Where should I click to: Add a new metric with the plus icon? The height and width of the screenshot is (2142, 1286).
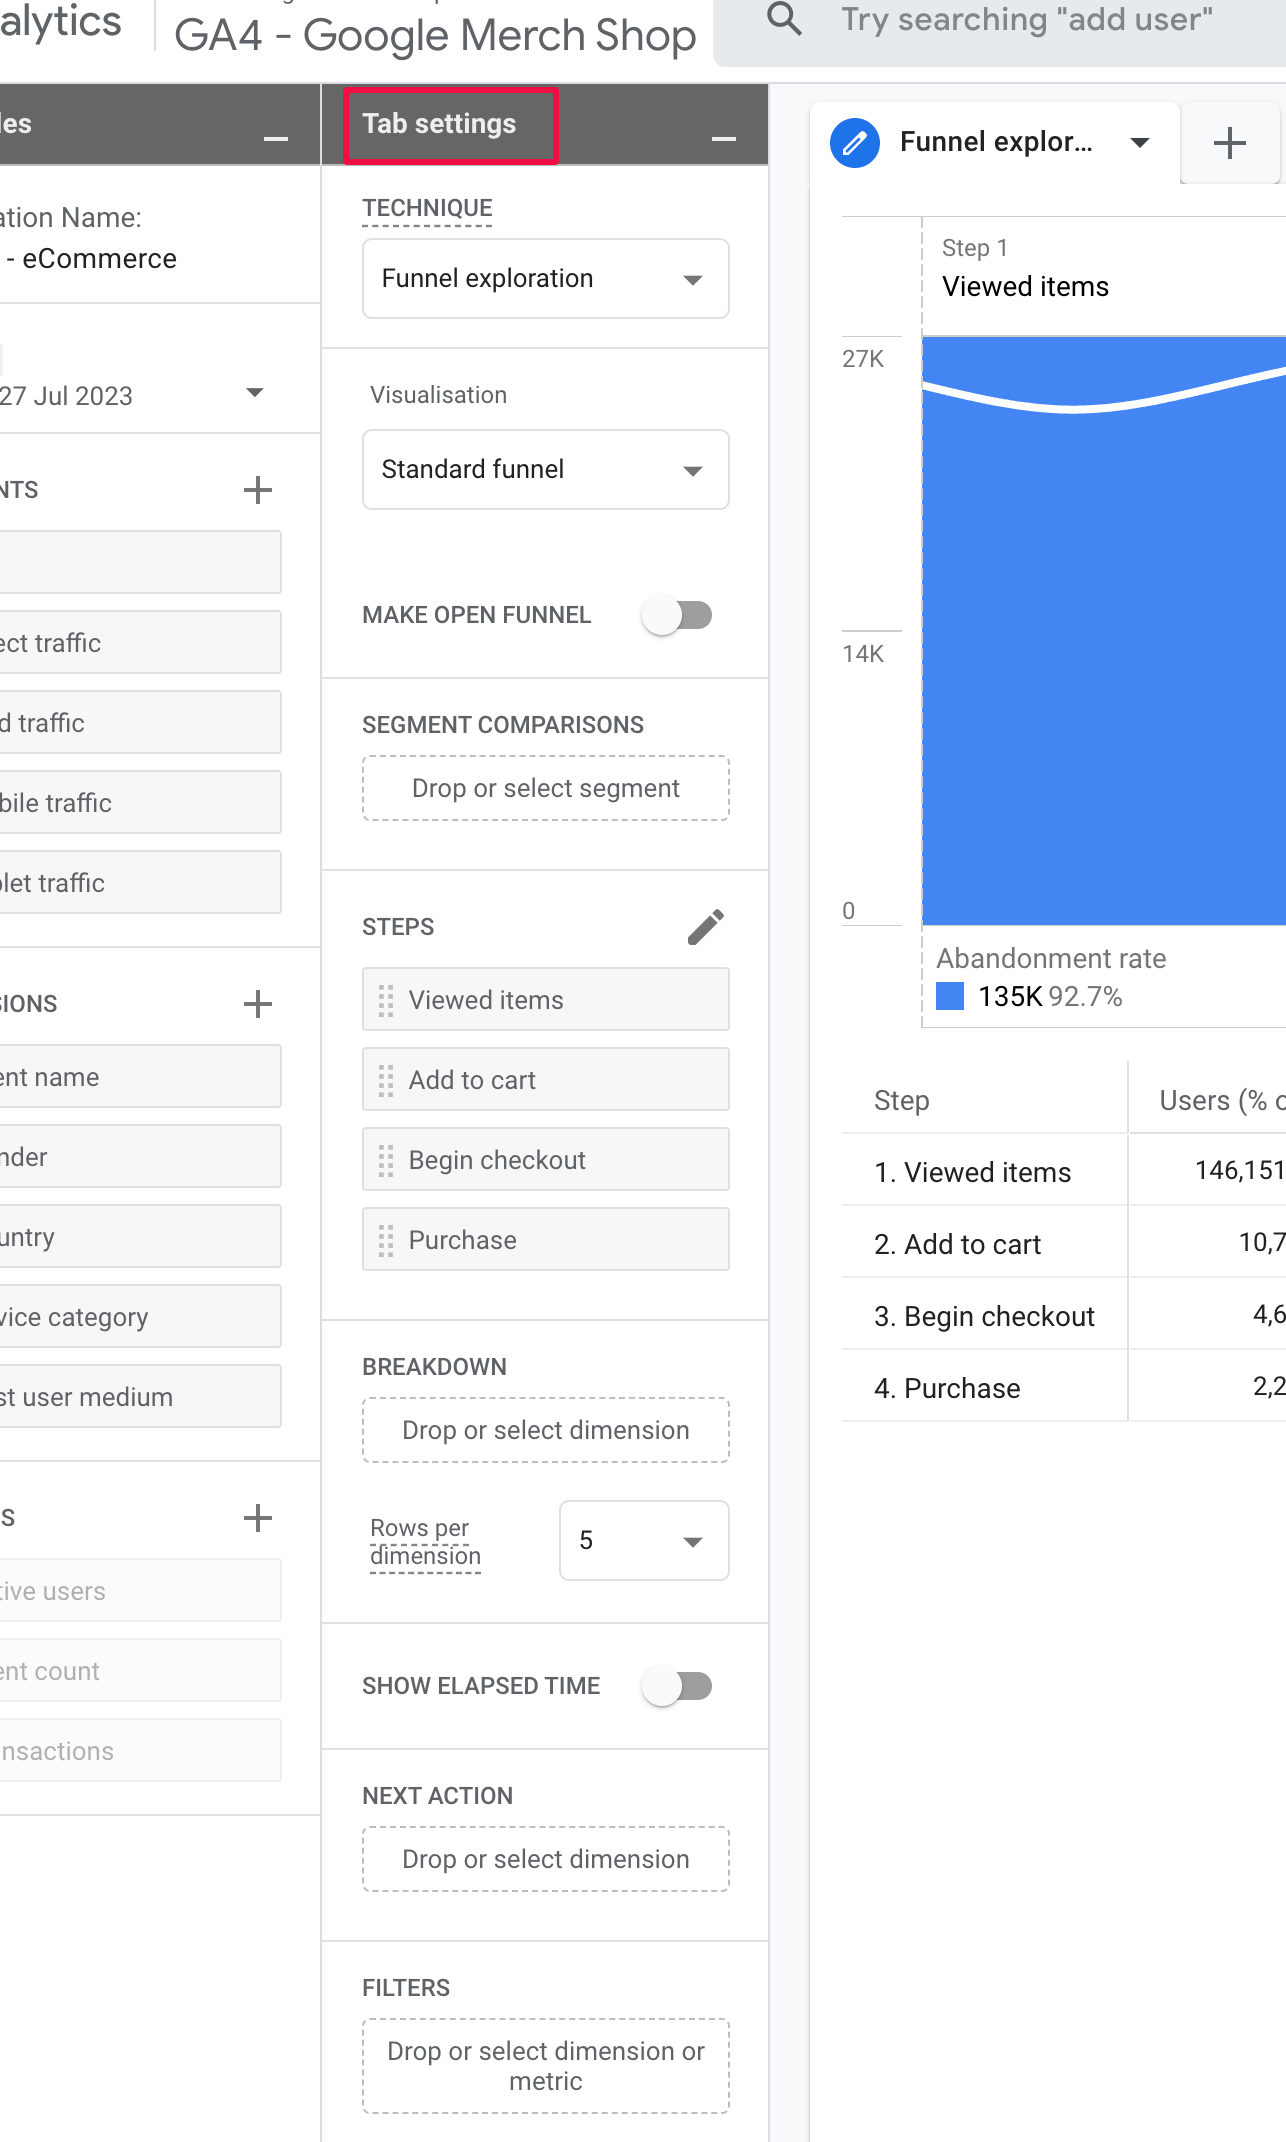(258, 1518)
